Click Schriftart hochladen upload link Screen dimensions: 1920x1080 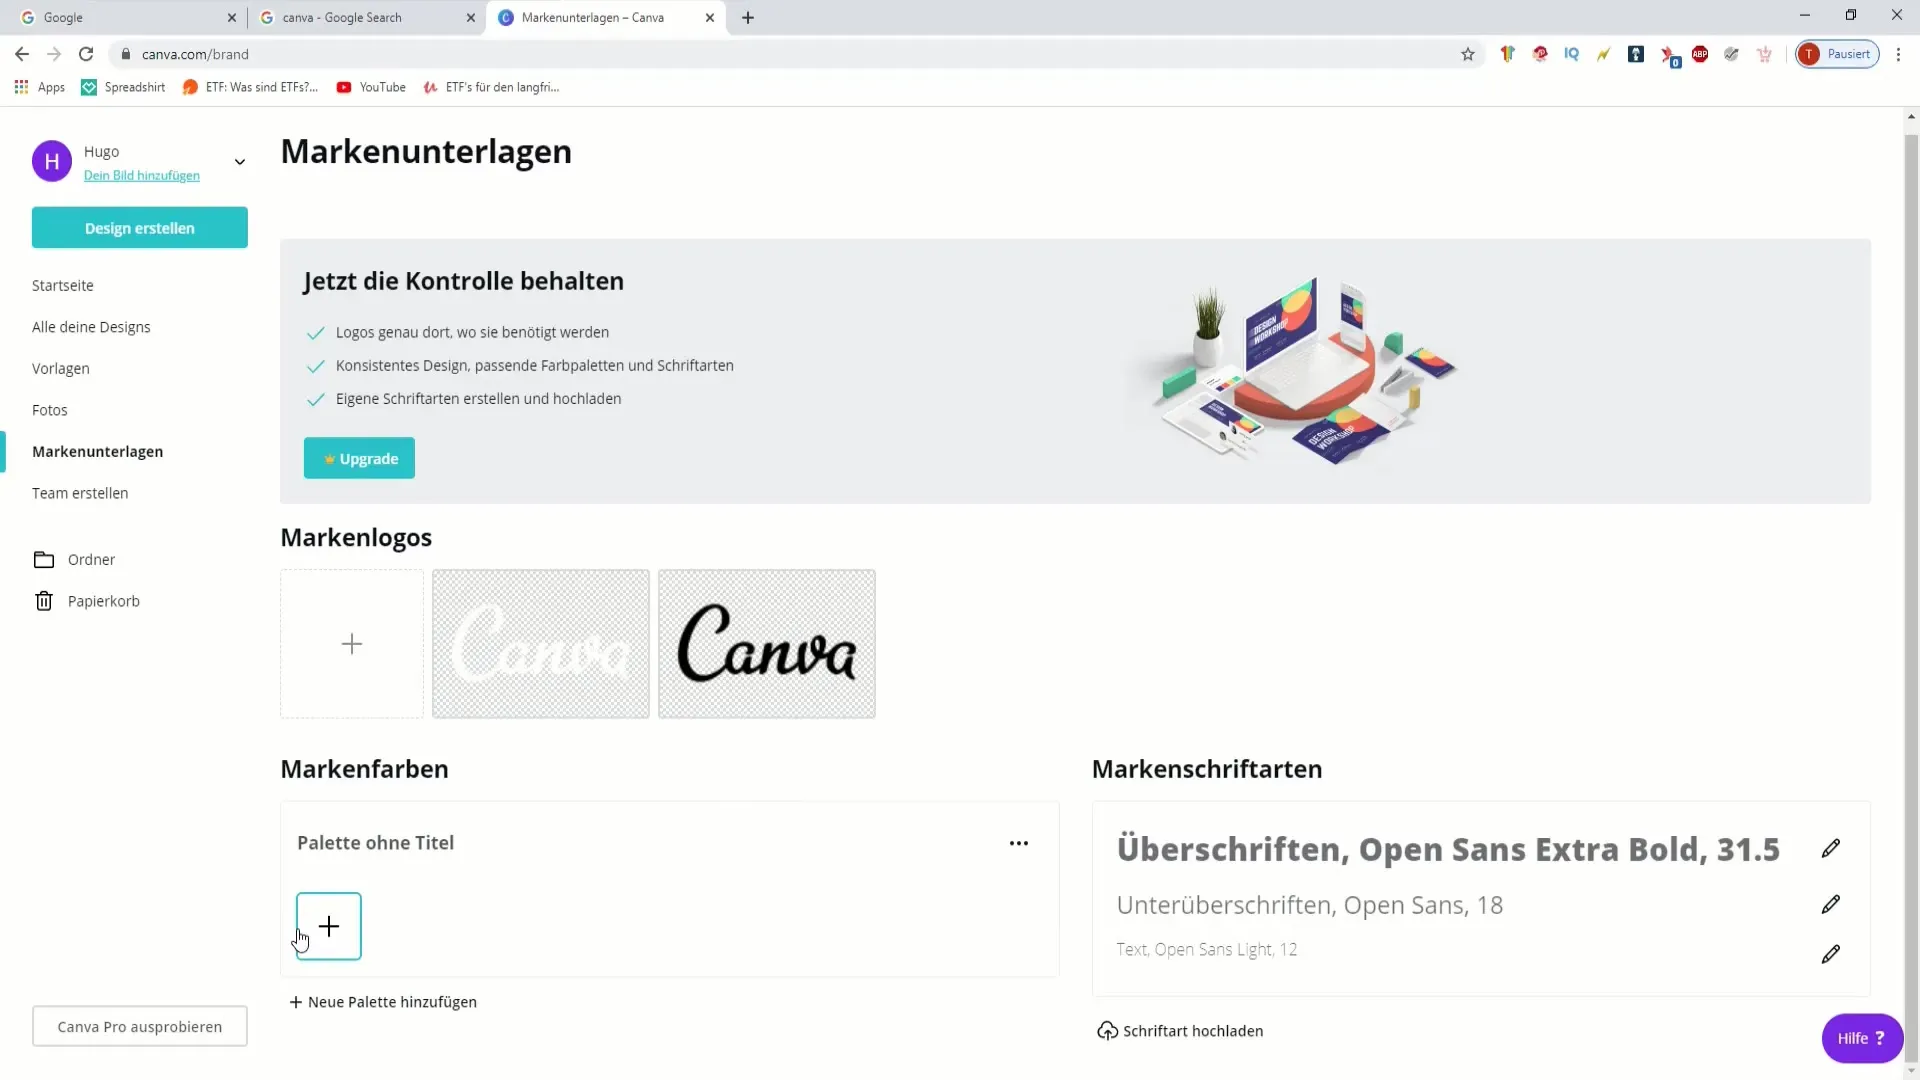pos(1180,1031)
